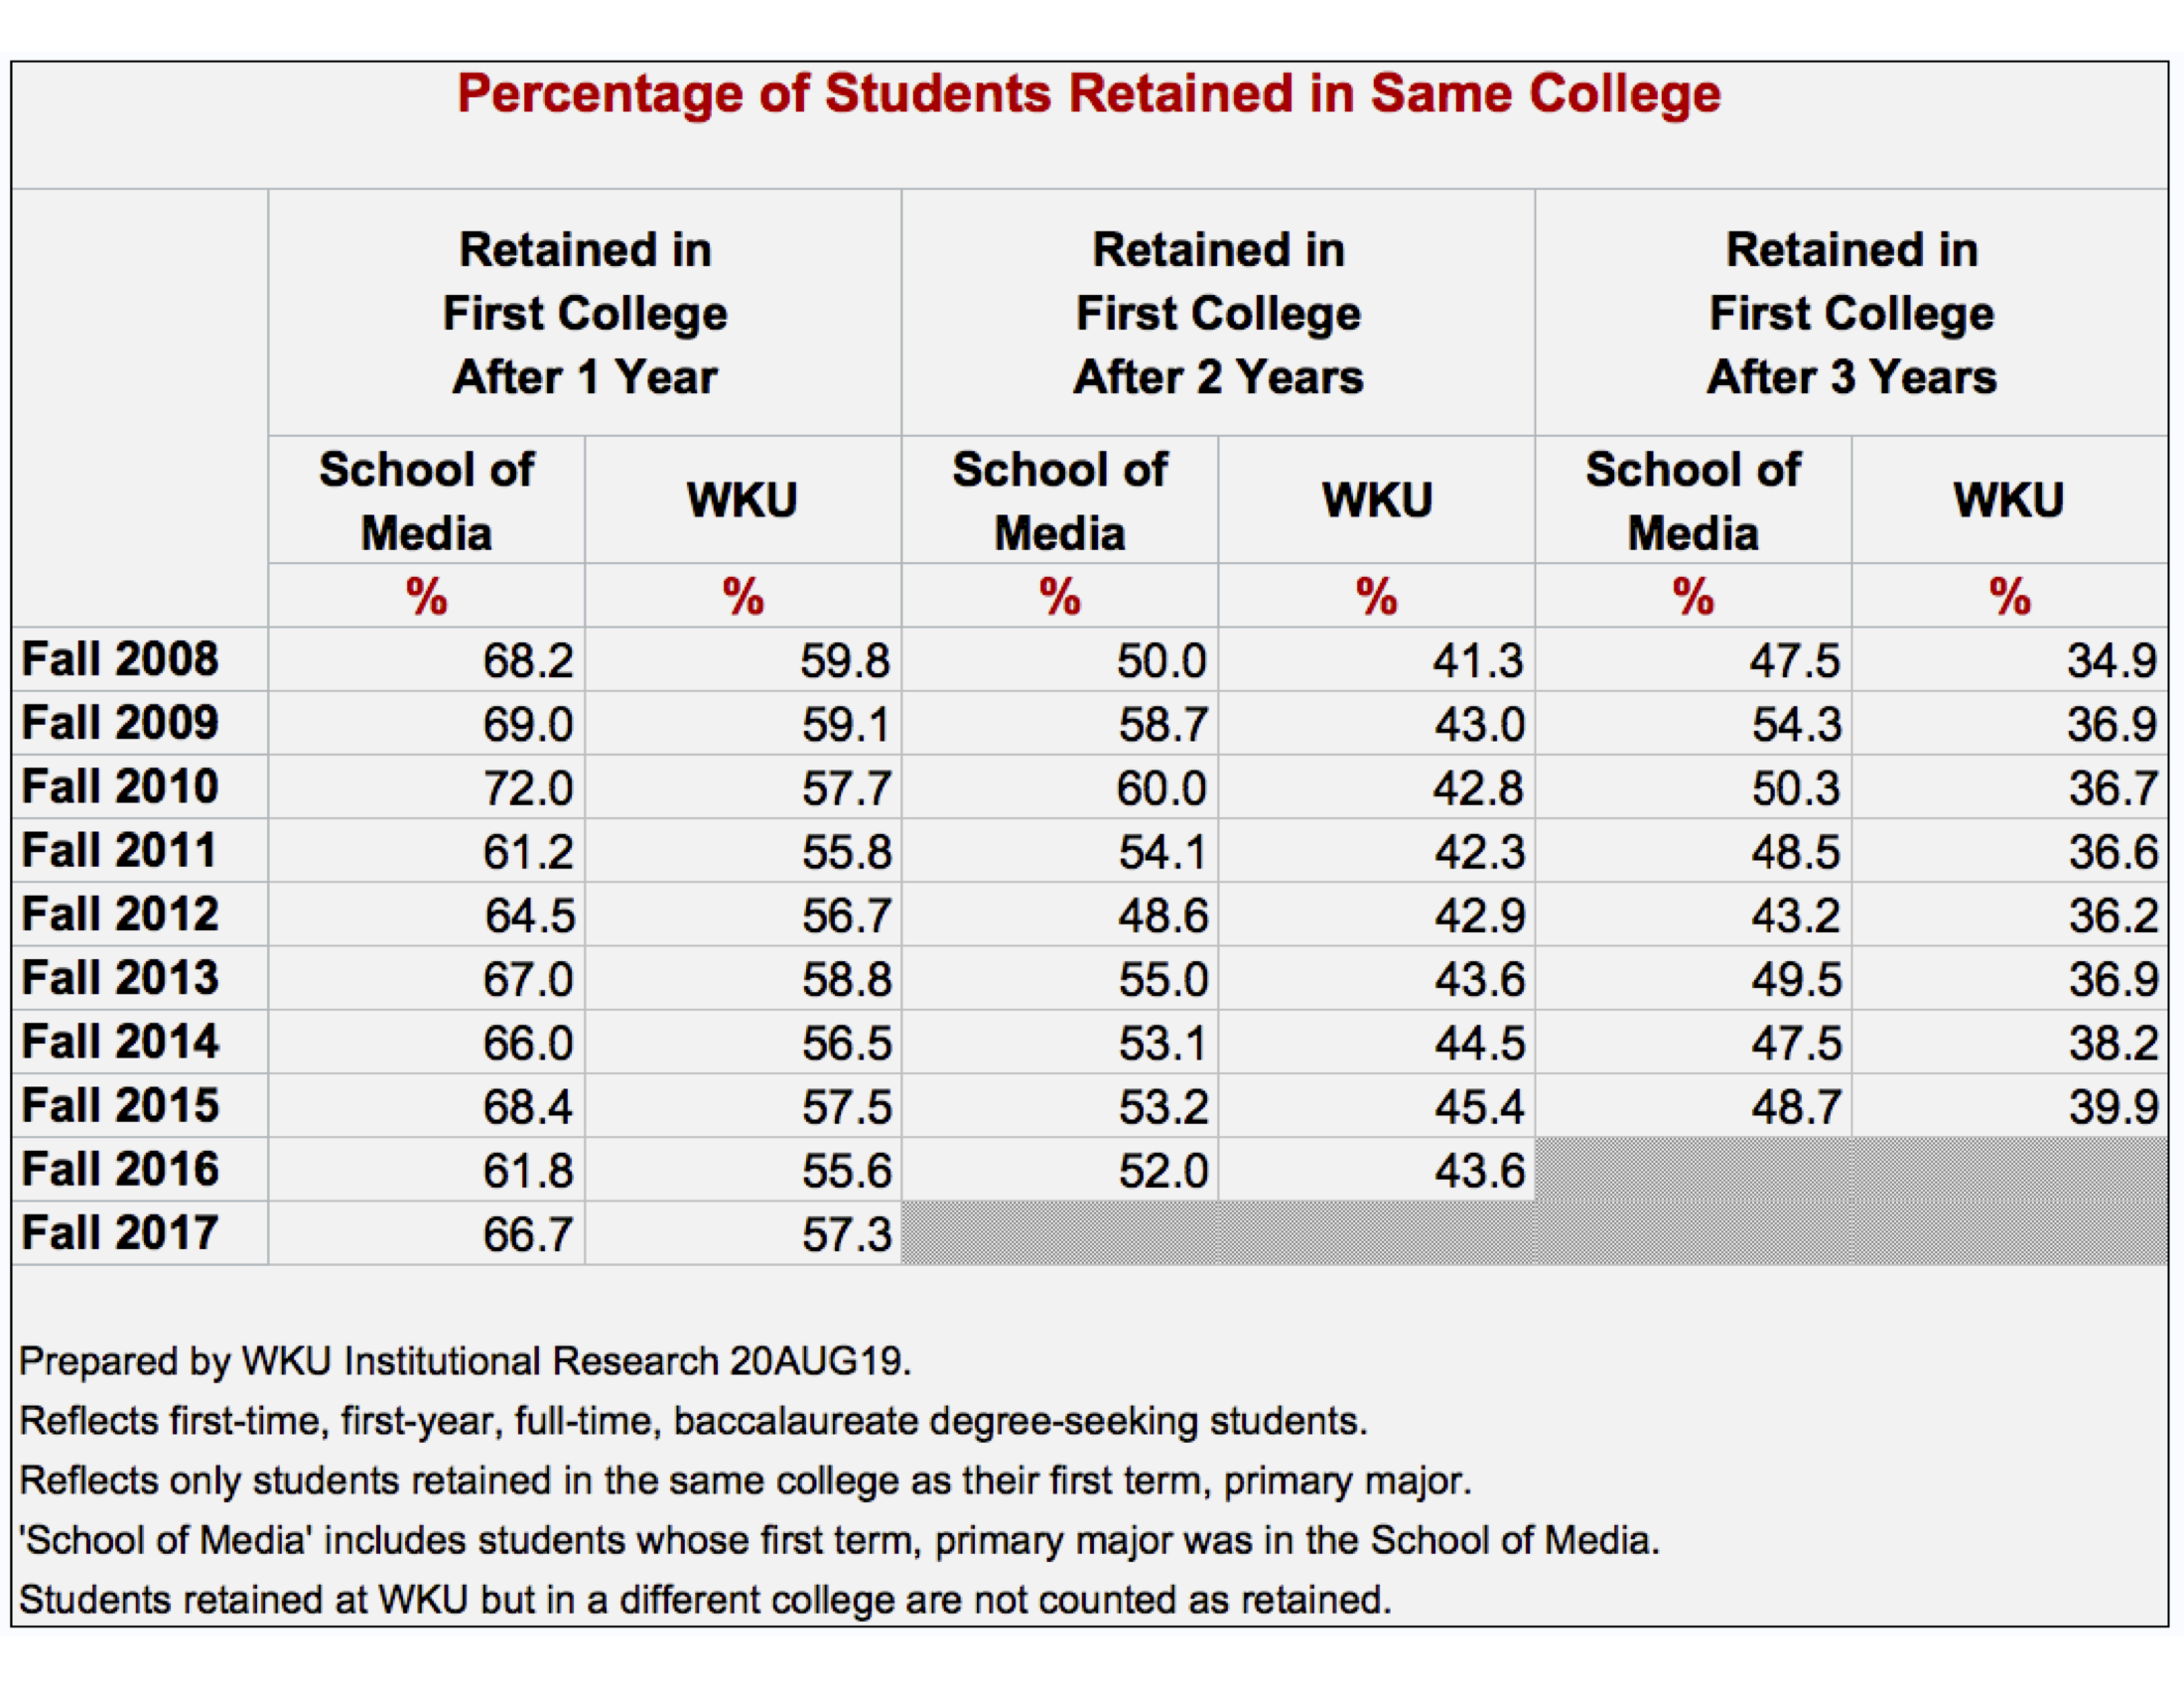This screenshot has height=1688, width=2184.
Task: Select School of Media header under After 2 Years
Action: (x=1060, y=500)
